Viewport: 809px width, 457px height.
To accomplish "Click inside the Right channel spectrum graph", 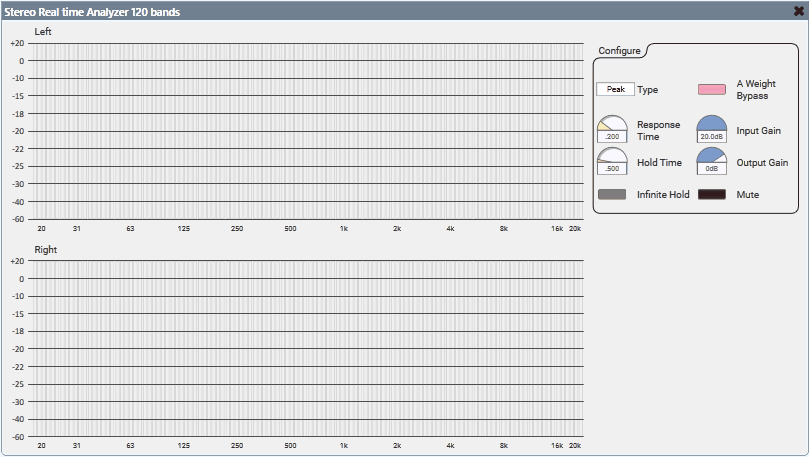I will (x=308, y=348).
